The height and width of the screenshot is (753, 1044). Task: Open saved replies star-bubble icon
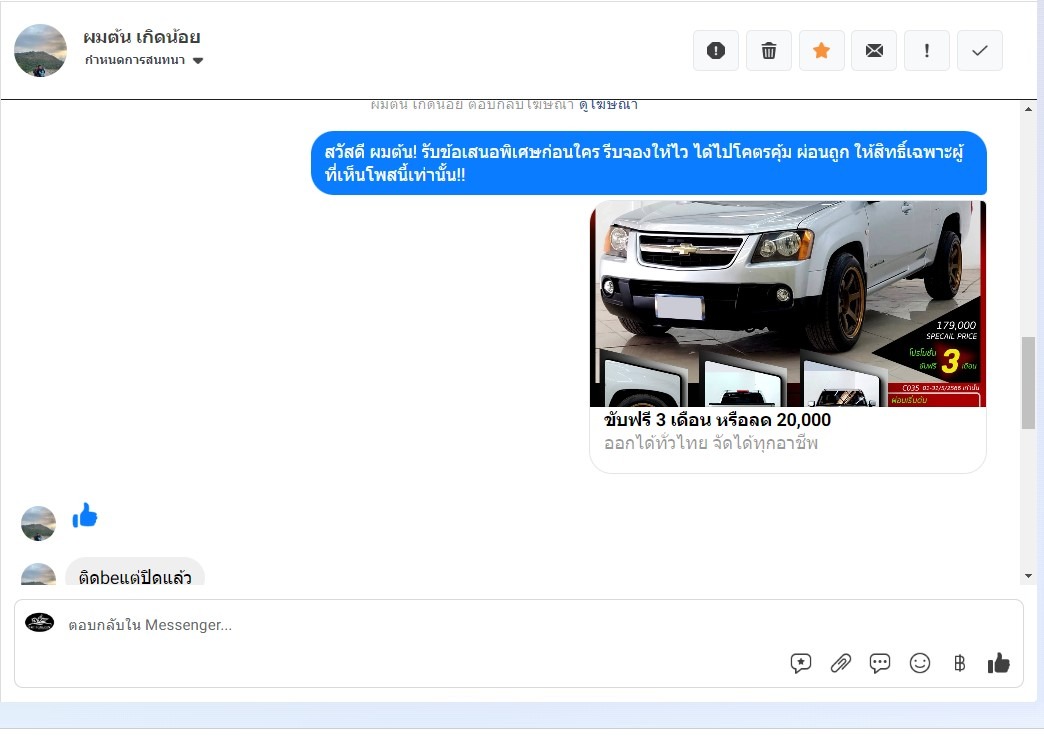801,663
